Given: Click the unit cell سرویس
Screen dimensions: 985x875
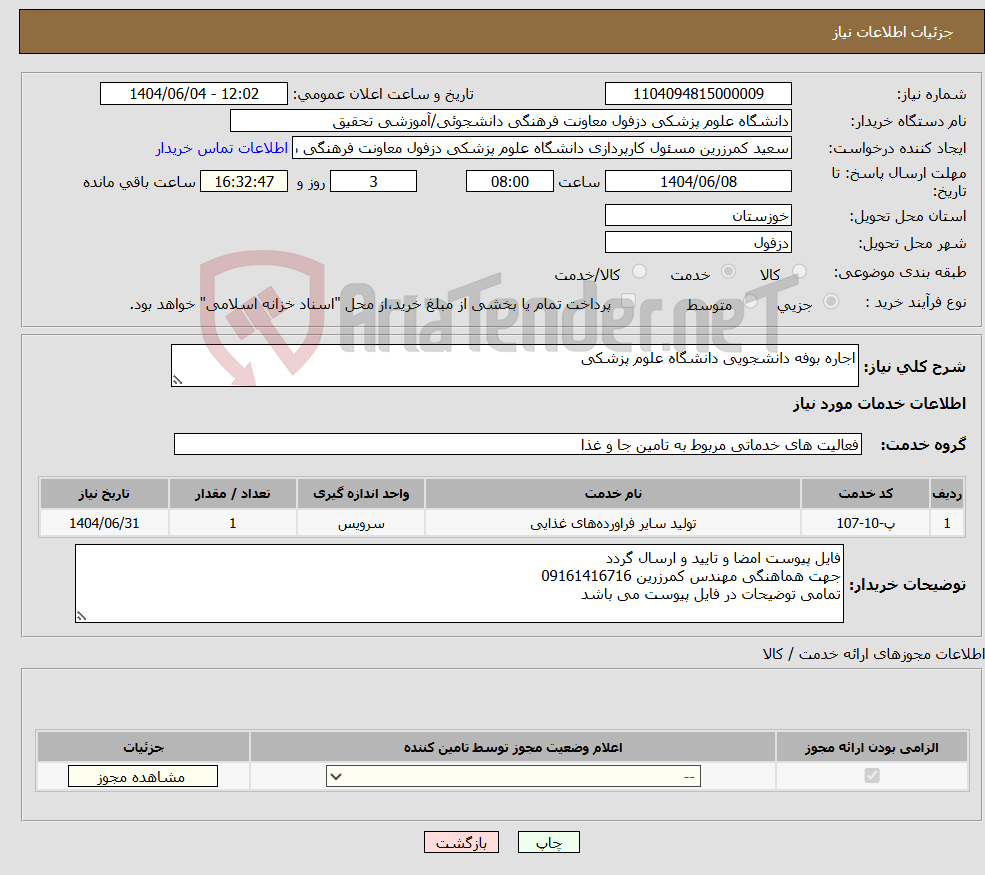Looking at the screenshot, I should pos(361,523).
